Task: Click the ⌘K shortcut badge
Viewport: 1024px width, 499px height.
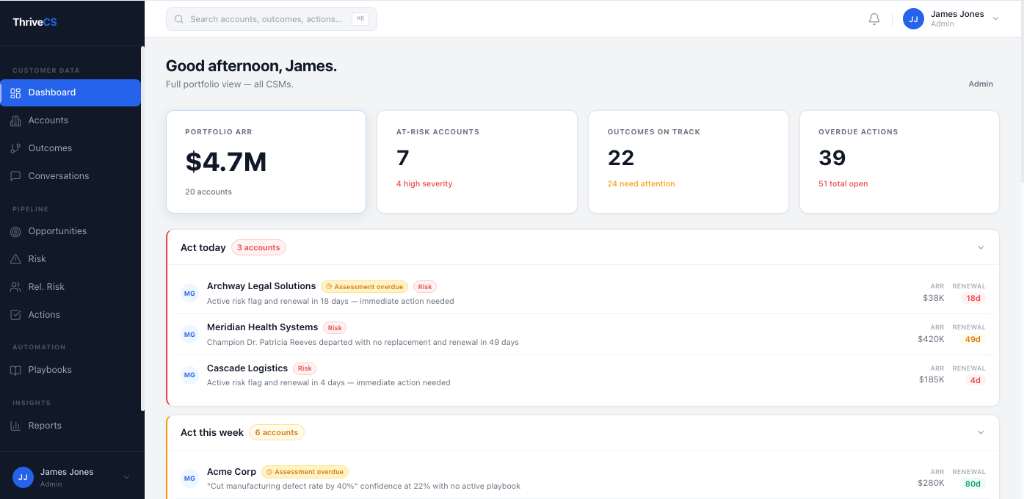Action: tap(359, 19)
